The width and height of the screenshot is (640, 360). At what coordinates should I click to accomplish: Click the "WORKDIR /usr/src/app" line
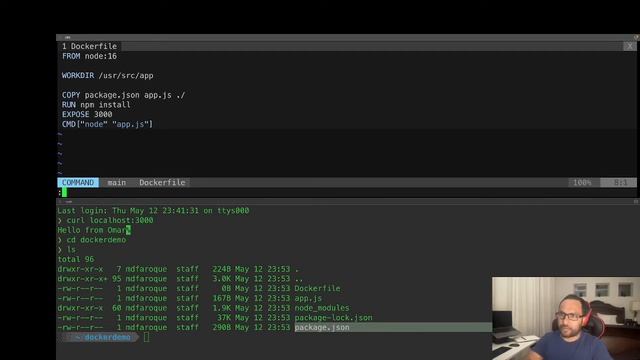point(108,76)
